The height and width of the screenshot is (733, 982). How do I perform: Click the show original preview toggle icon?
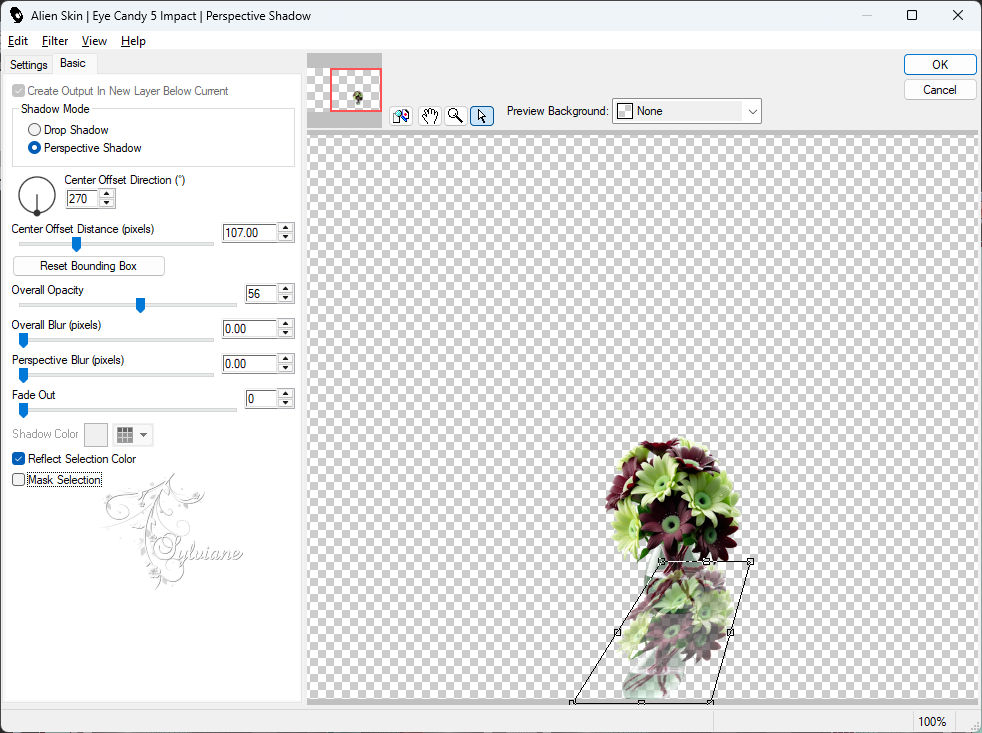click(401, 116)
